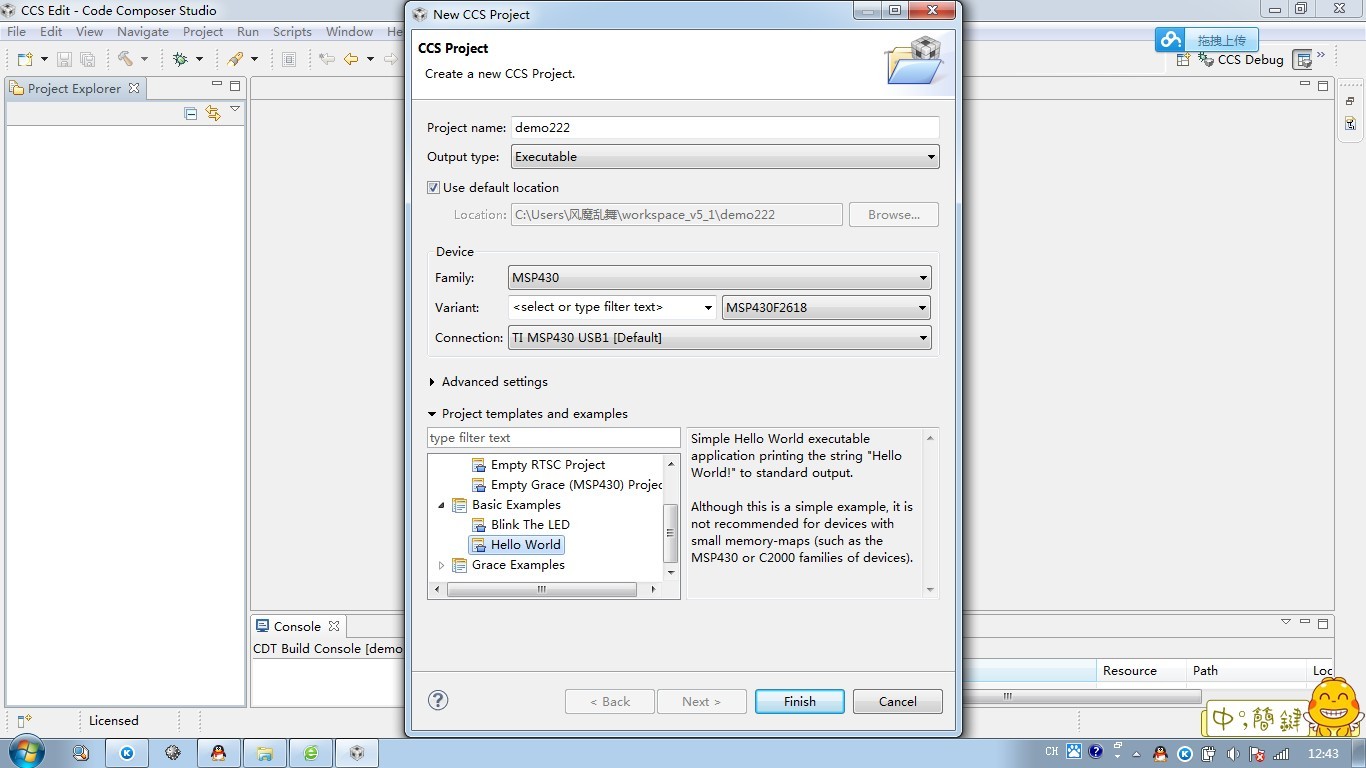Switch to the CCS Debug perspective
Viewport: 1366px width, 768px height.
pyautogui.click(x=1241, y=59)
